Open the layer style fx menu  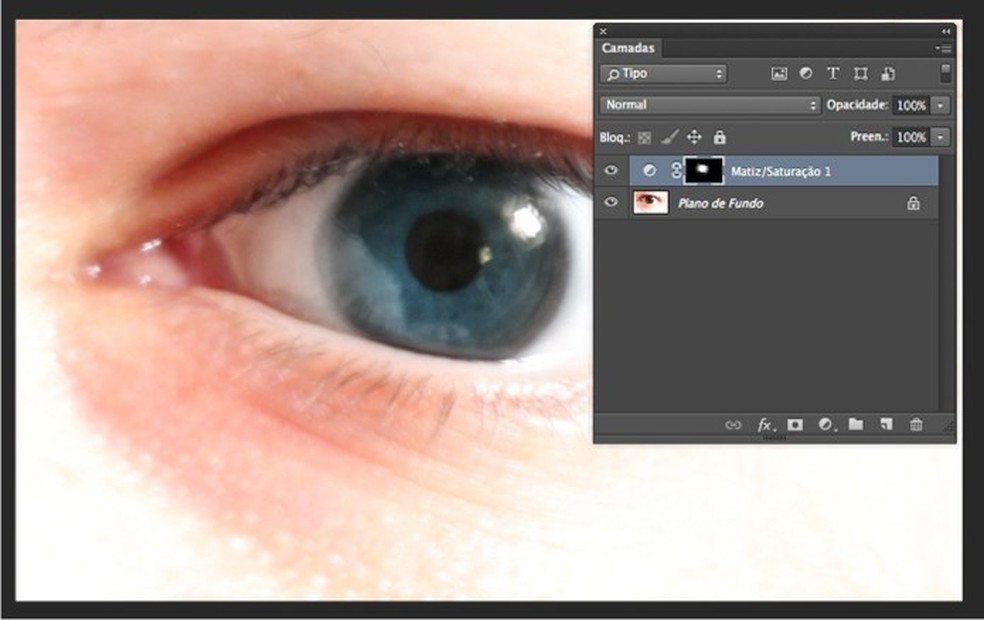pyautogui.click(x=765, y=425)
